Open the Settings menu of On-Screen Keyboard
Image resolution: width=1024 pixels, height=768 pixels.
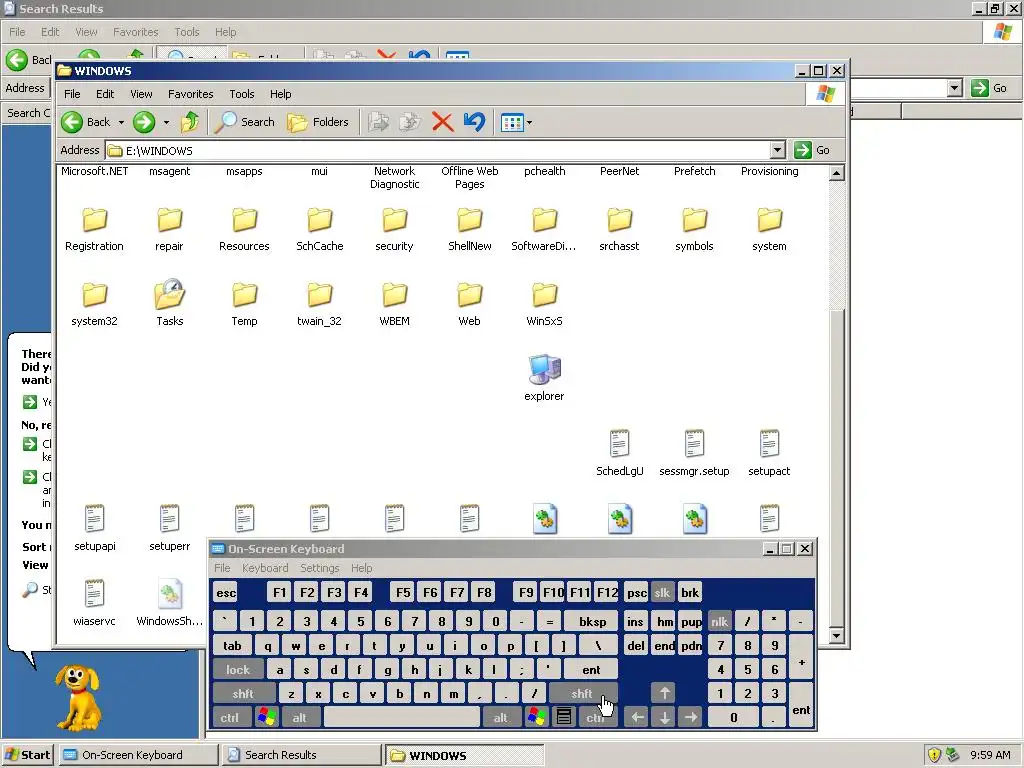click(x=319, y=568)
